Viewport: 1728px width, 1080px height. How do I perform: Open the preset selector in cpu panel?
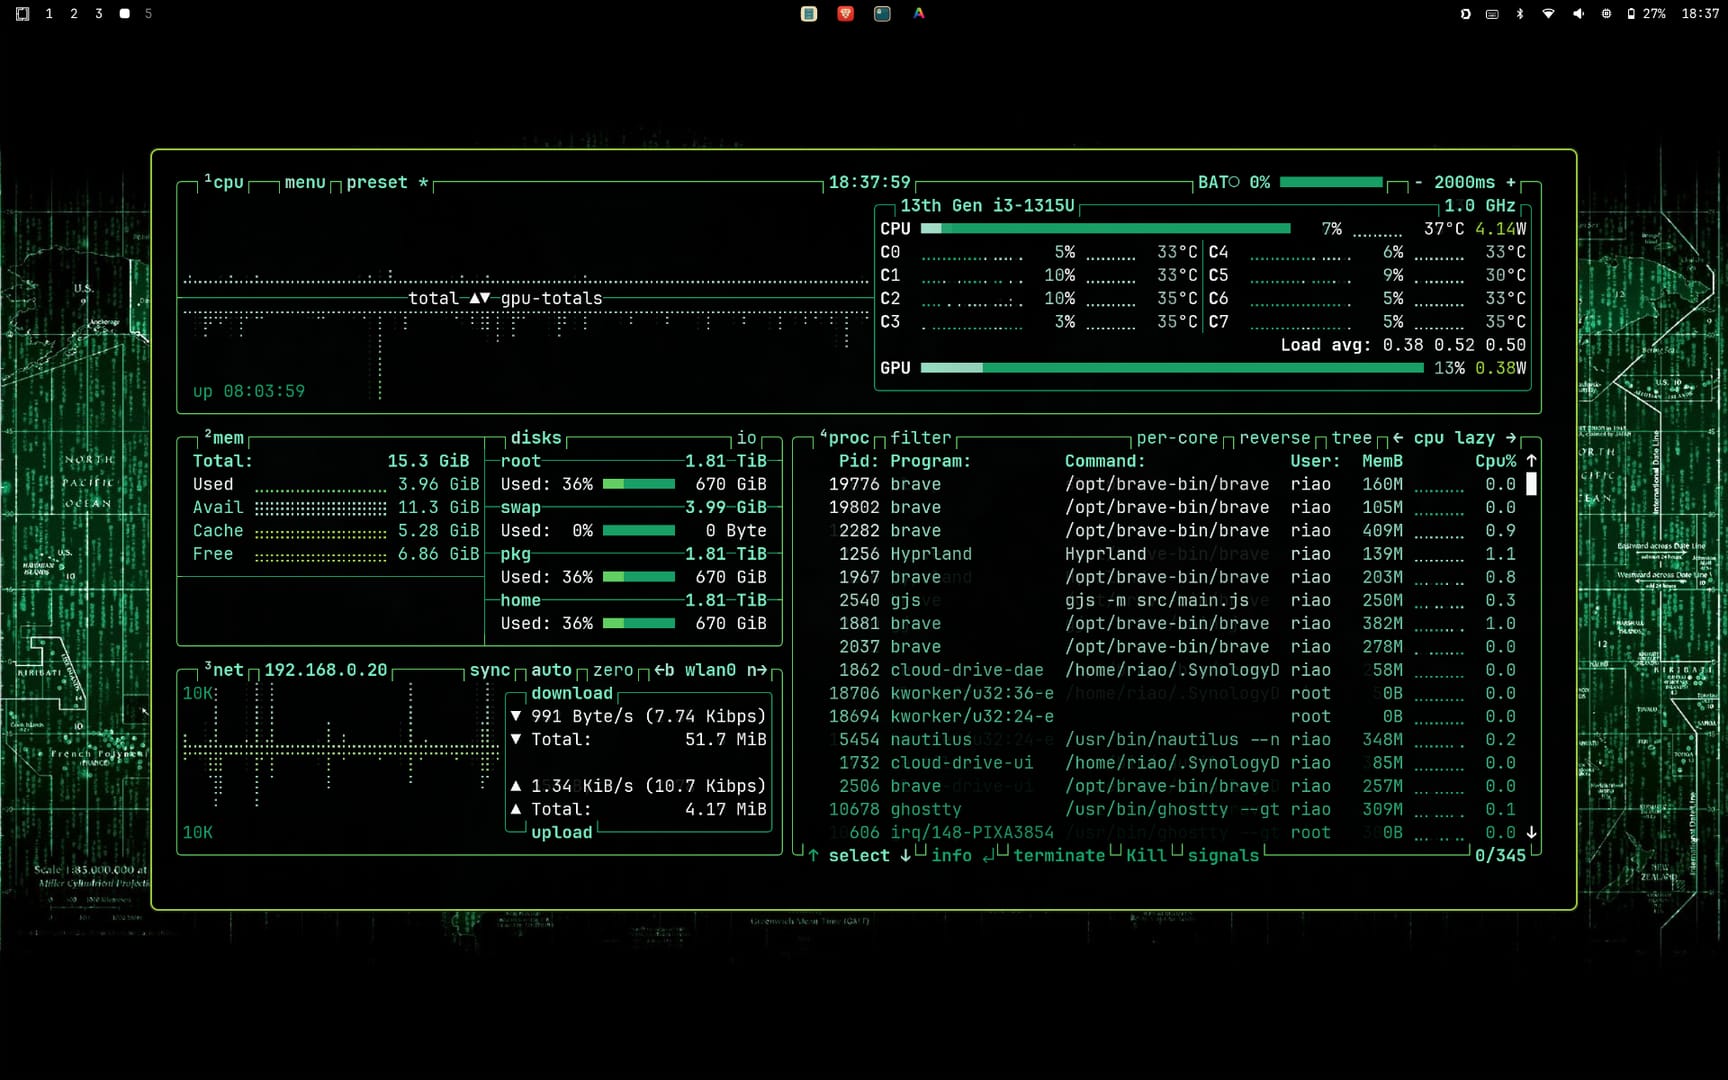click(376, 182)
